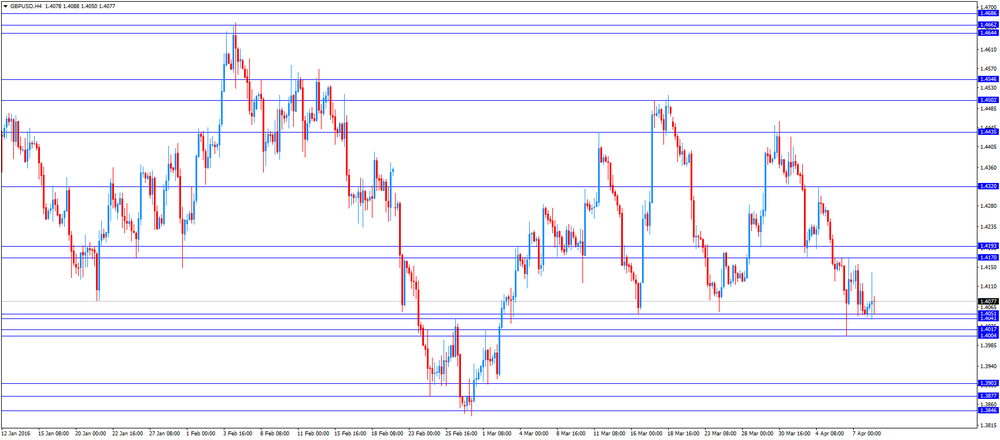Select the horizontal line at 1.4435
This screenshot has height=440, width=1000.
pyautogui.click(x=489, y=132)
